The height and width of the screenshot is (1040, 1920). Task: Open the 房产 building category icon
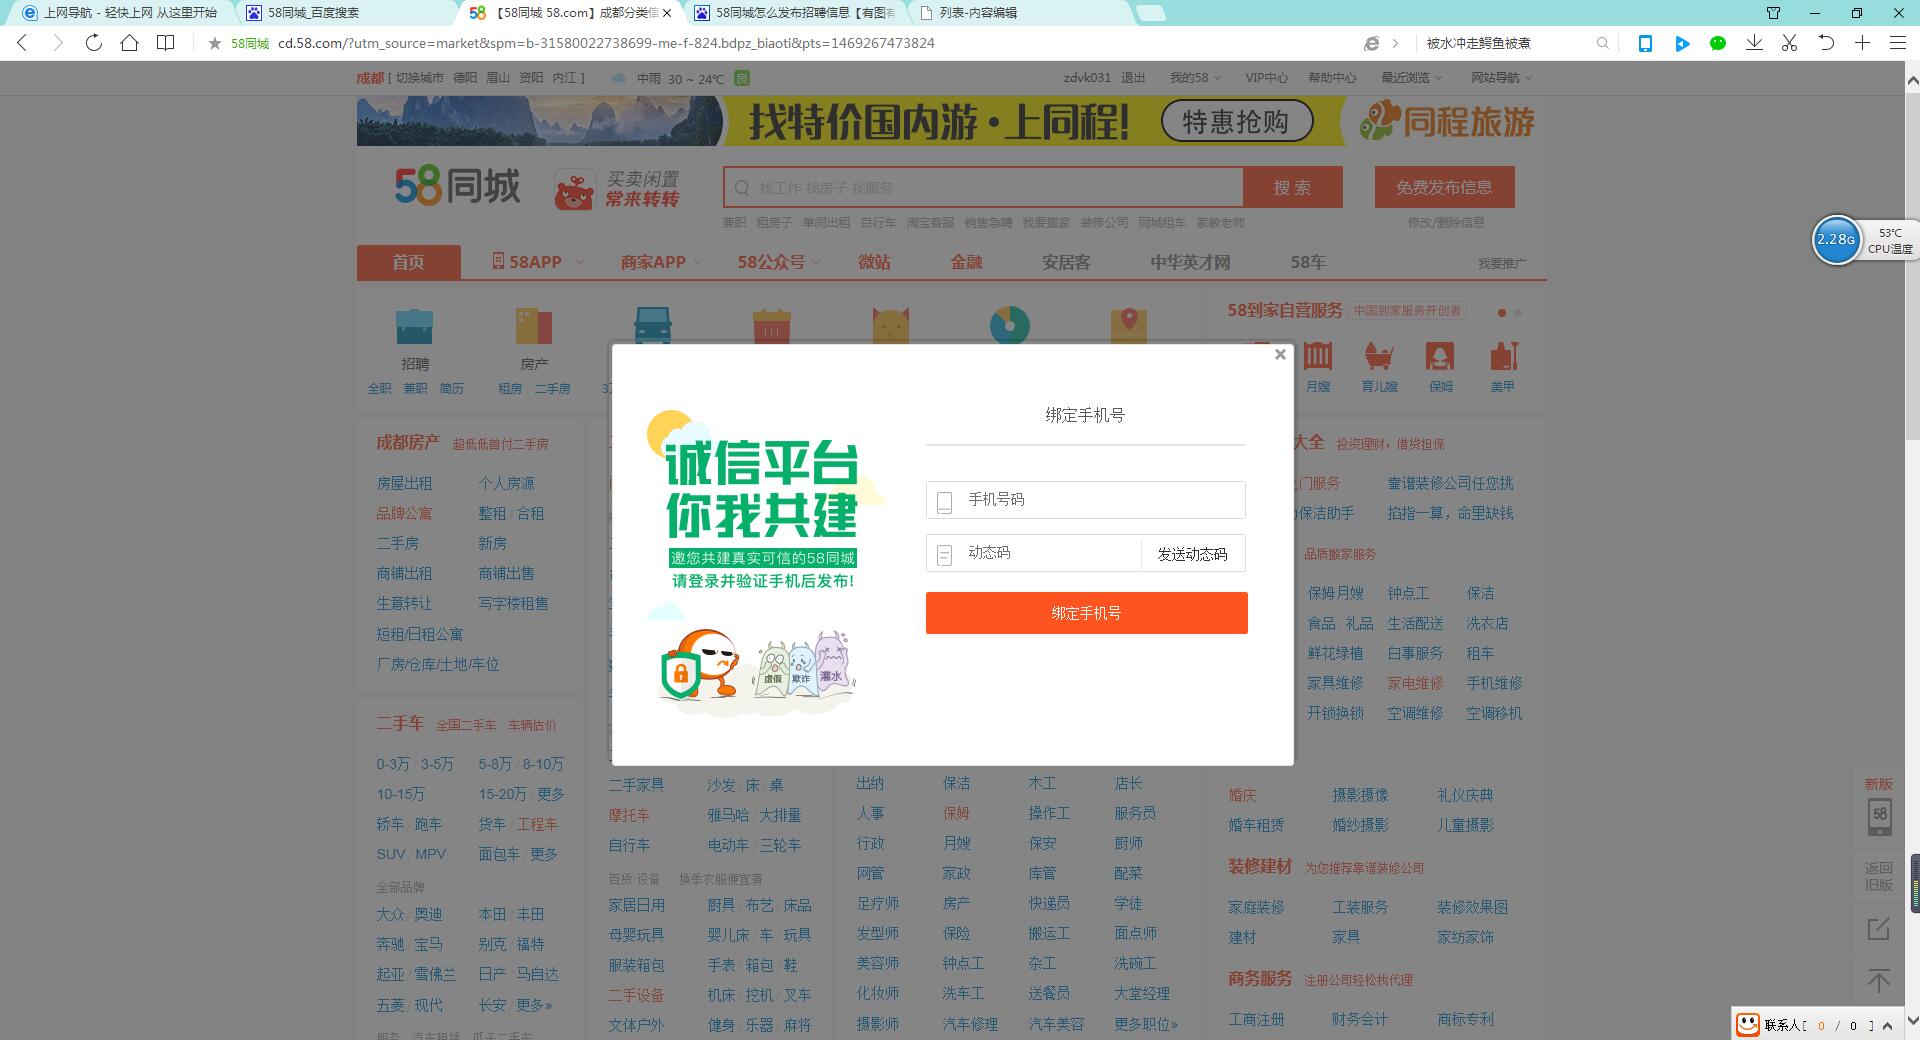[x=534, y=327]
